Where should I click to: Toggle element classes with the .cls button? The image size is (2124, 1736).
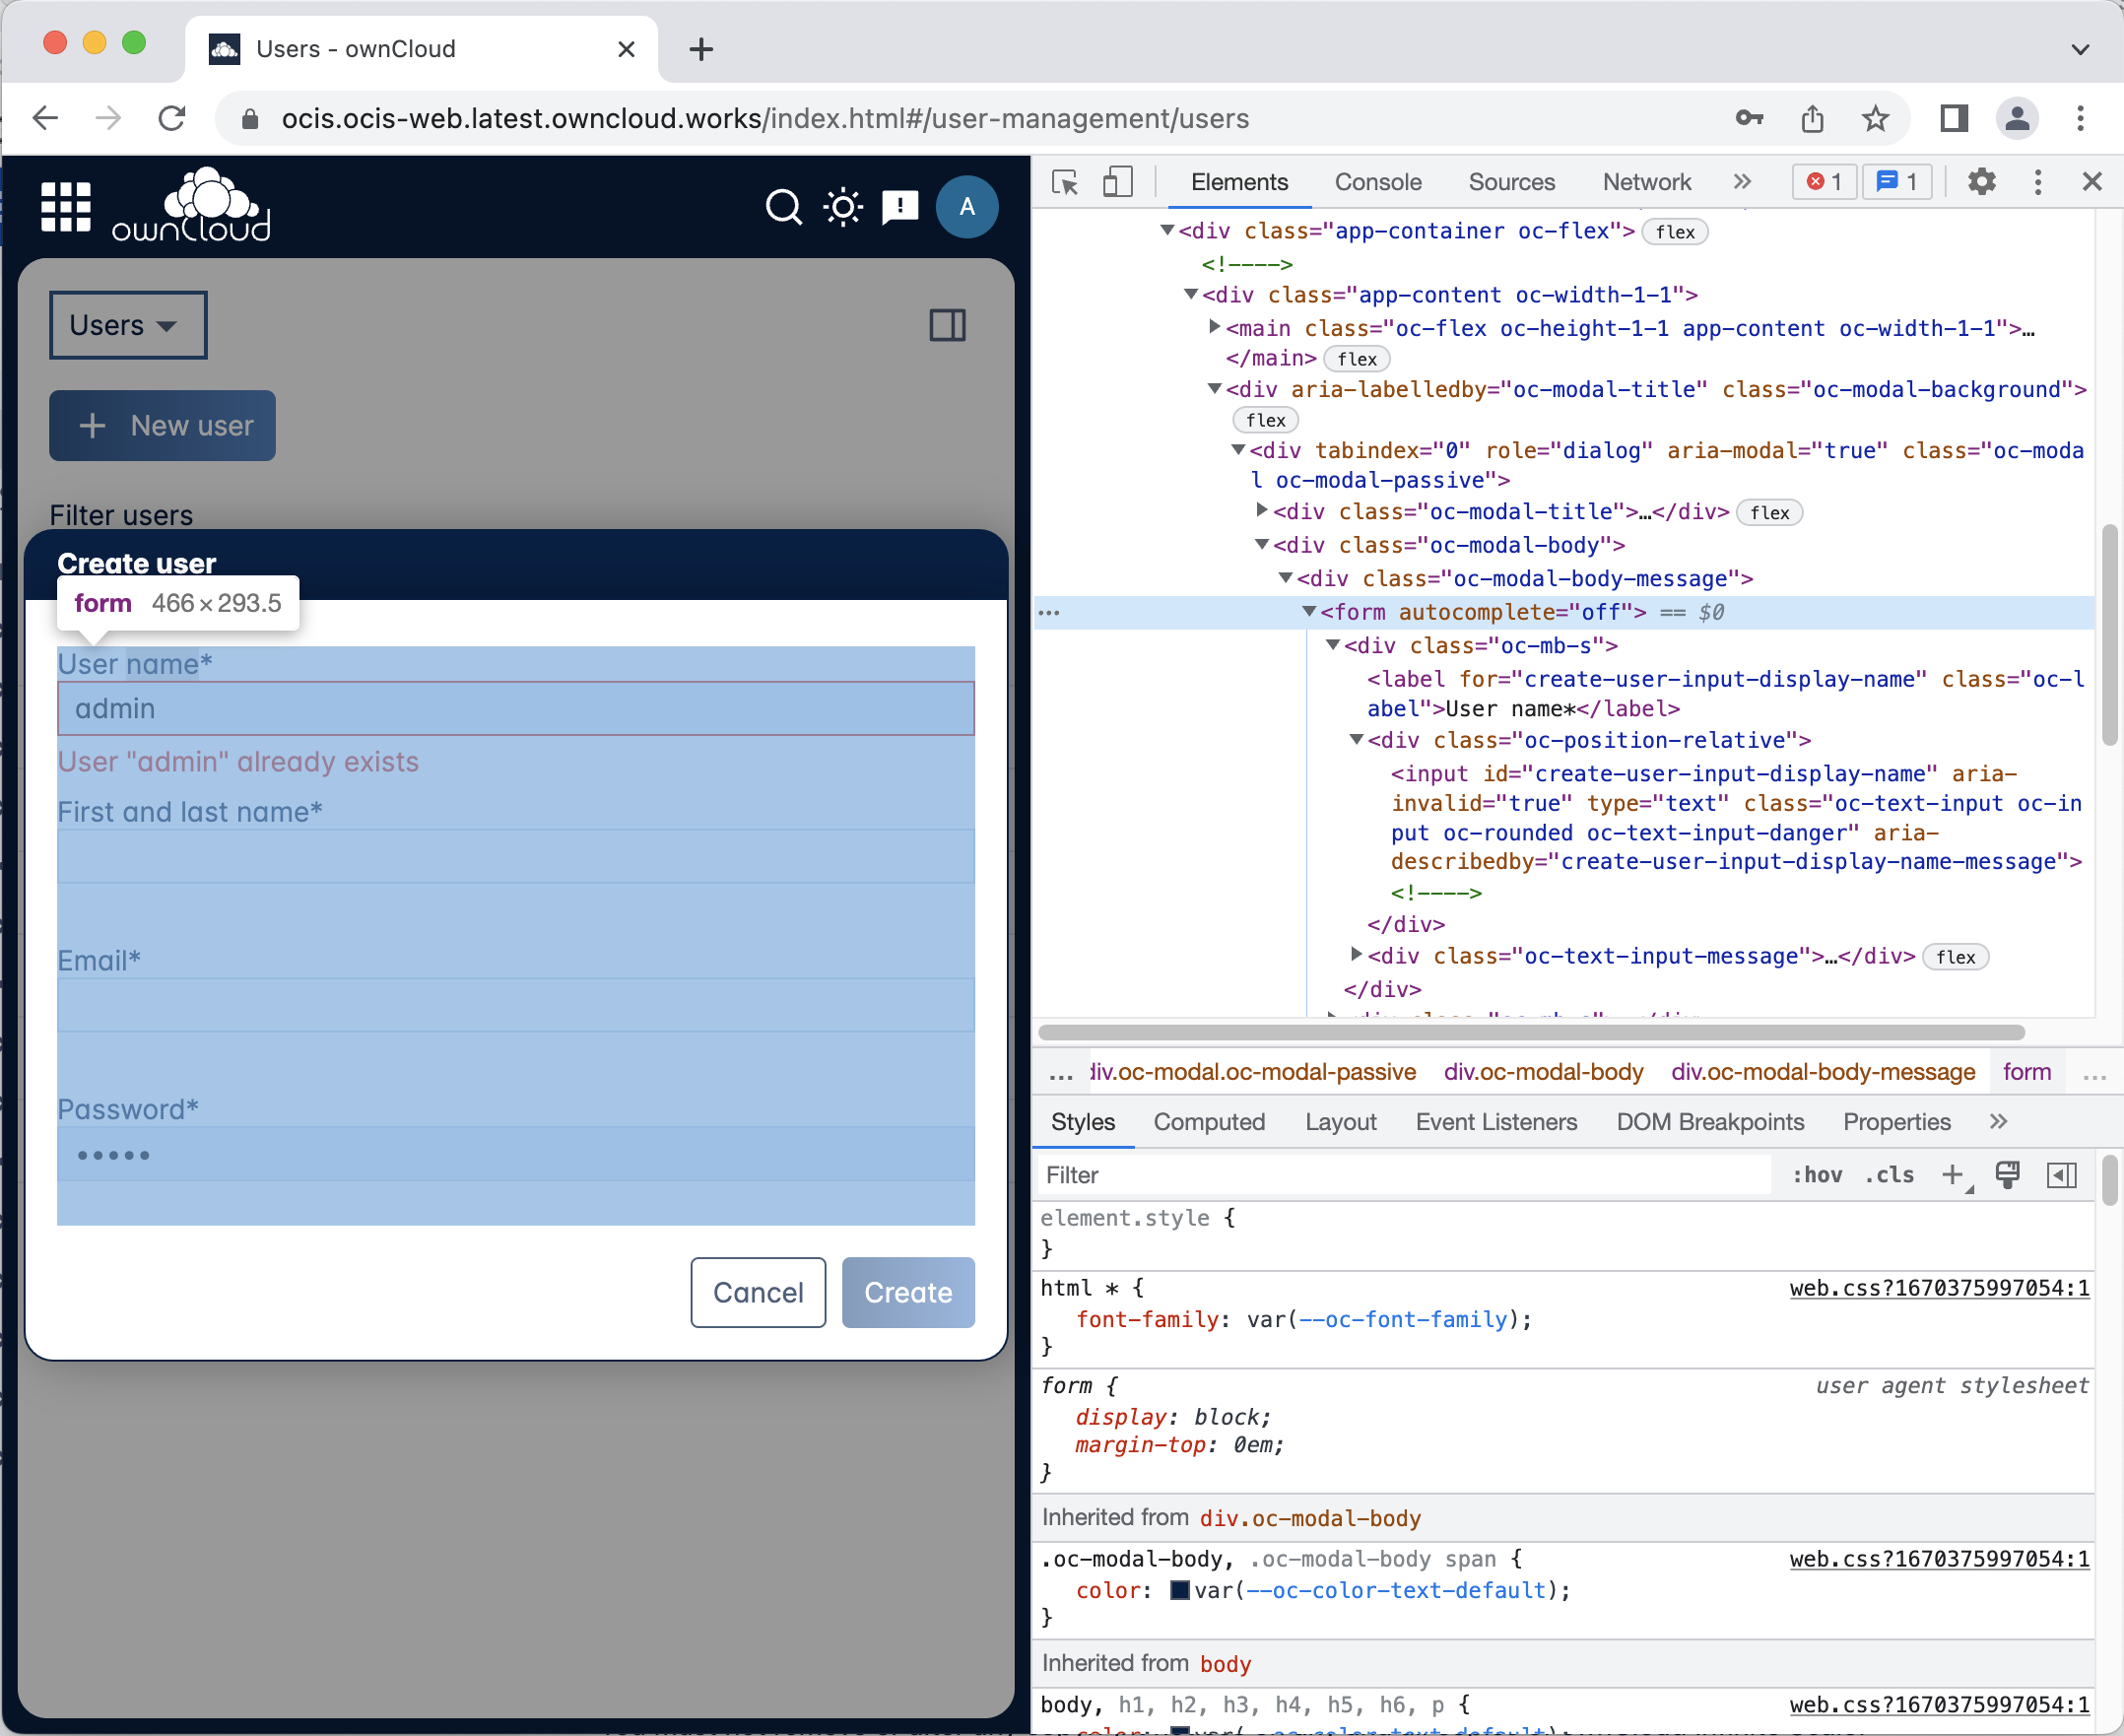[1889, 1175]
